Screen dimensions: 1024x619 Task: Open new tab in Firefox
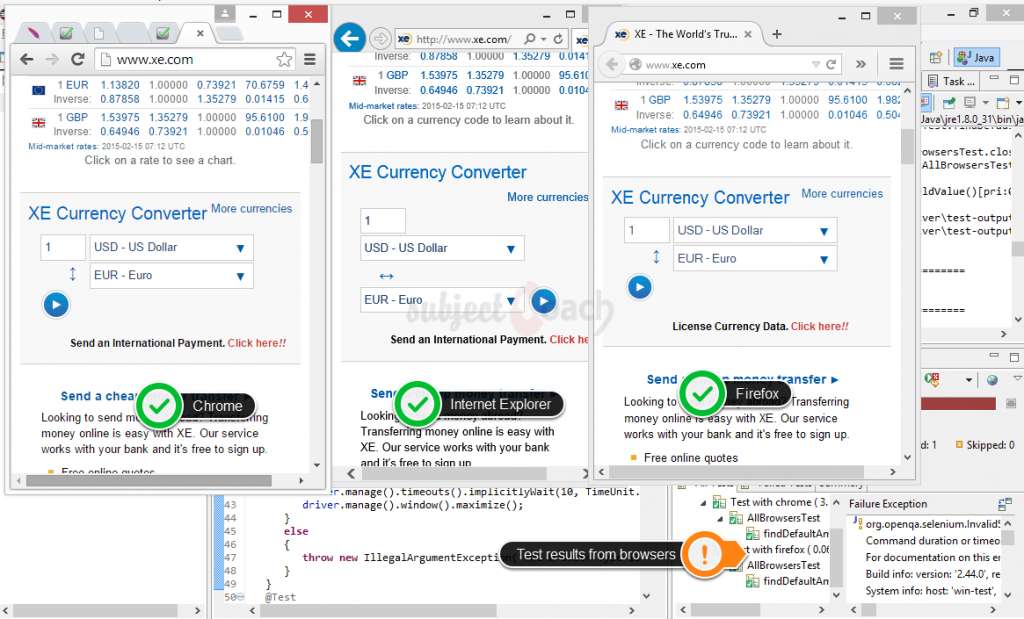tap(777, 33)
